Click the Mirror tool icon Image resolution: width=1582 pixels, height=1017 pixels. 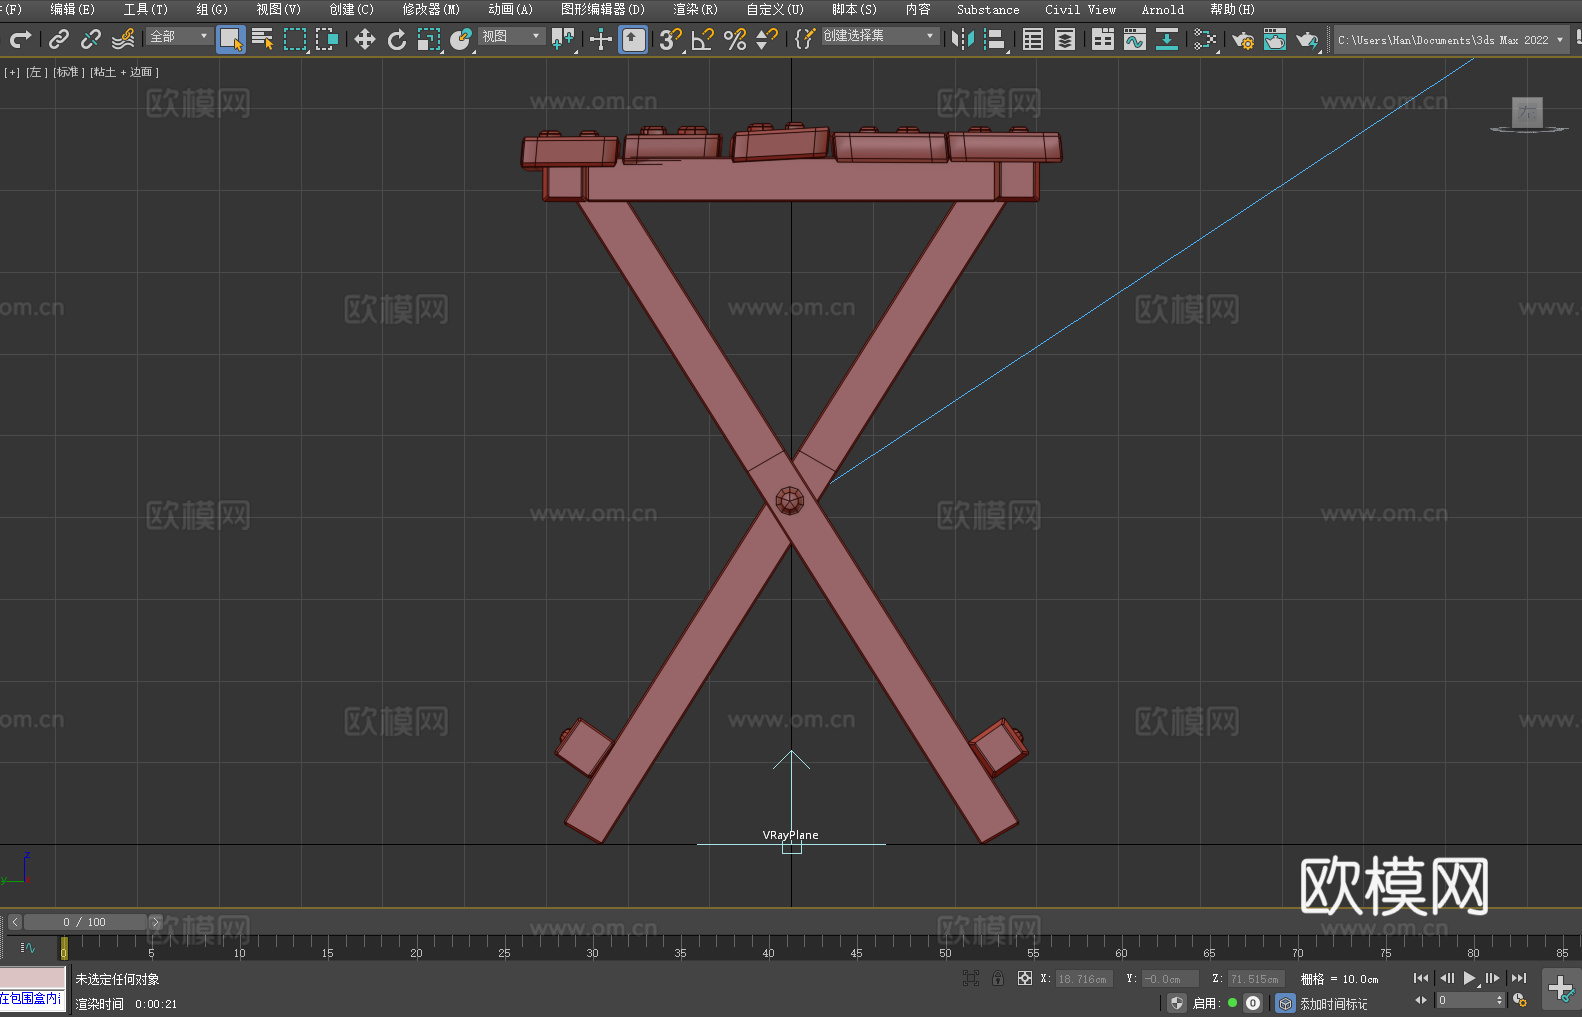[963, 39]
